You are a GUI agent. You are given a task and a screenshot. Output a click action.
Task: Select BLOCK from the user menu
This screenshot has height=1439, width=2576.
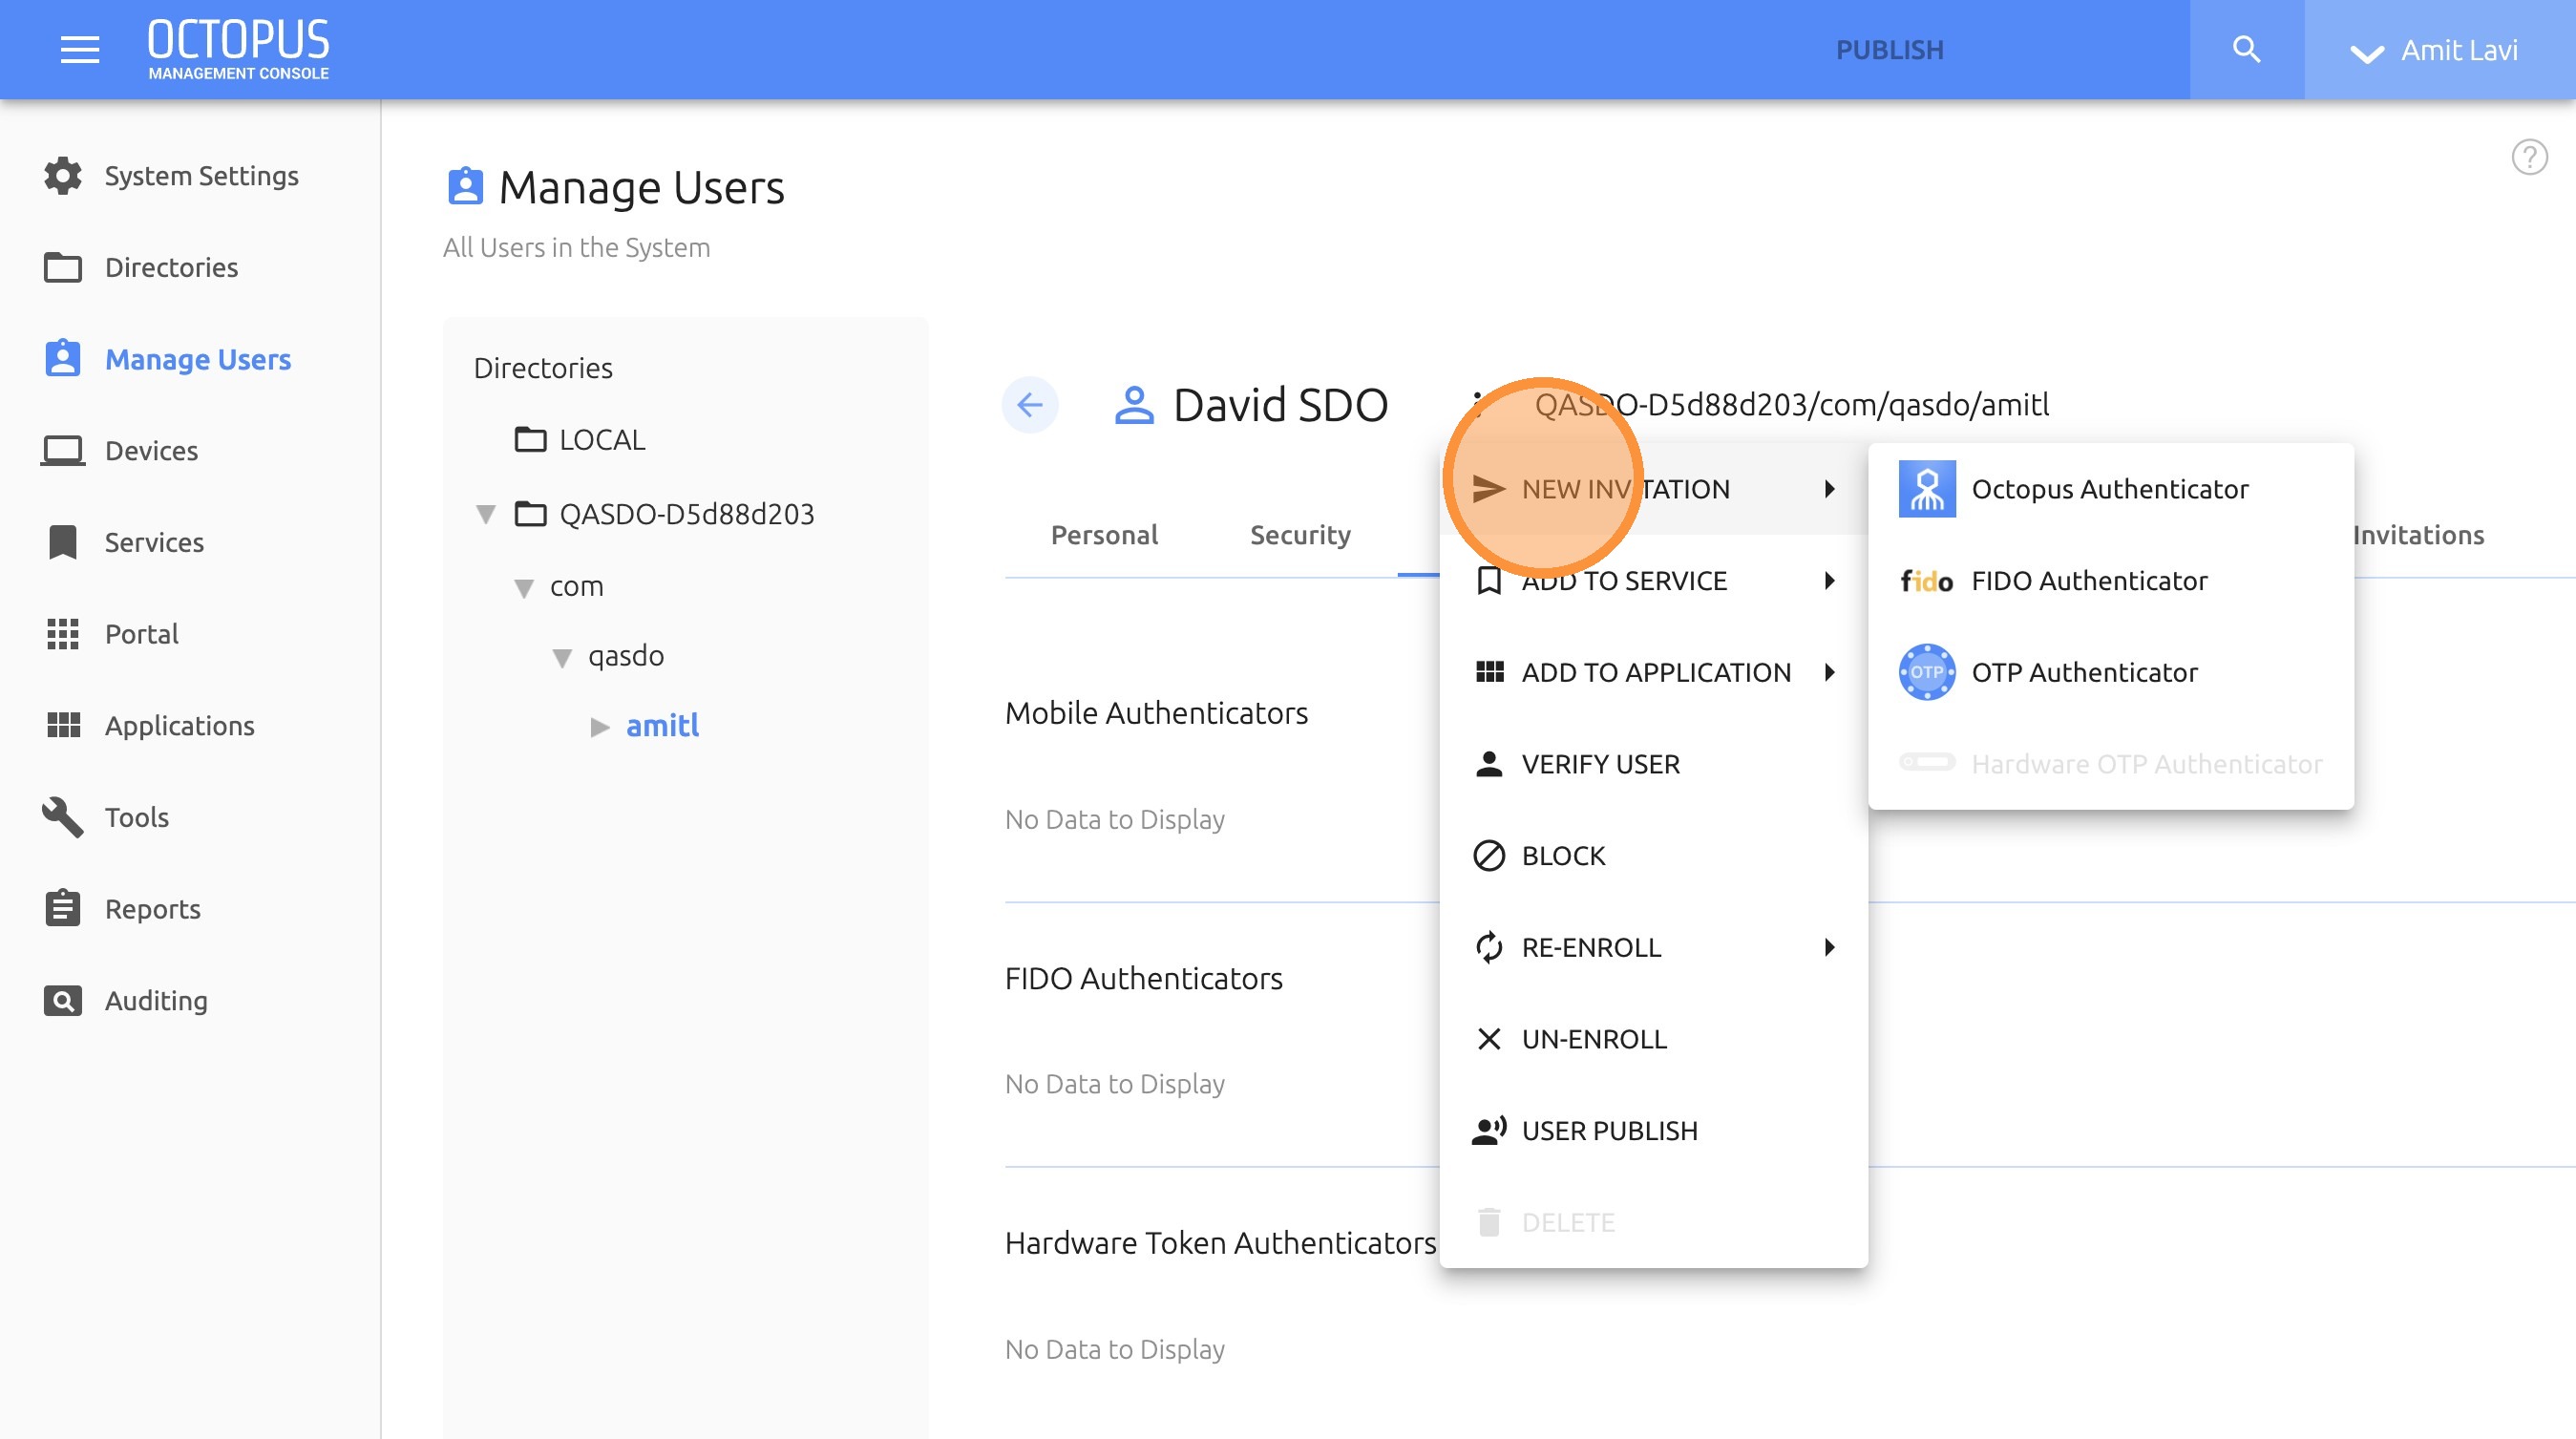pos(1563,856)
